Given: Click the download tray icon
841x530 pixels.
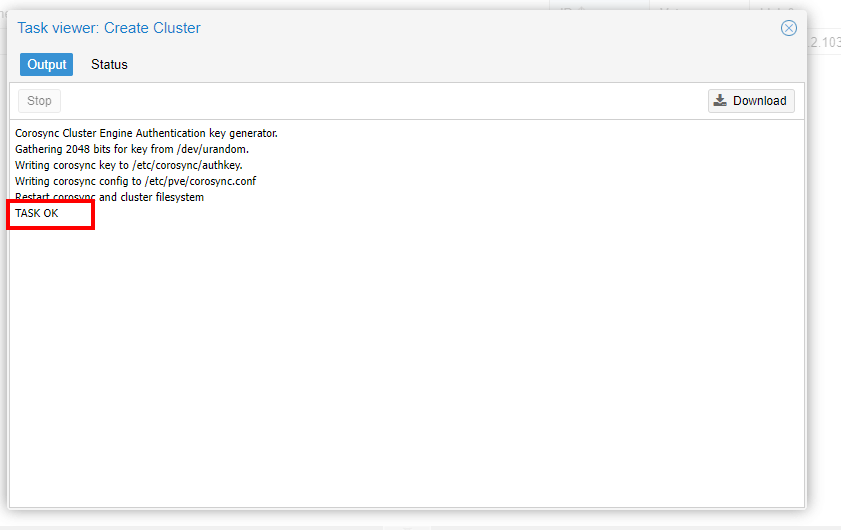Looking at the screenshot, I should (720, 100).
